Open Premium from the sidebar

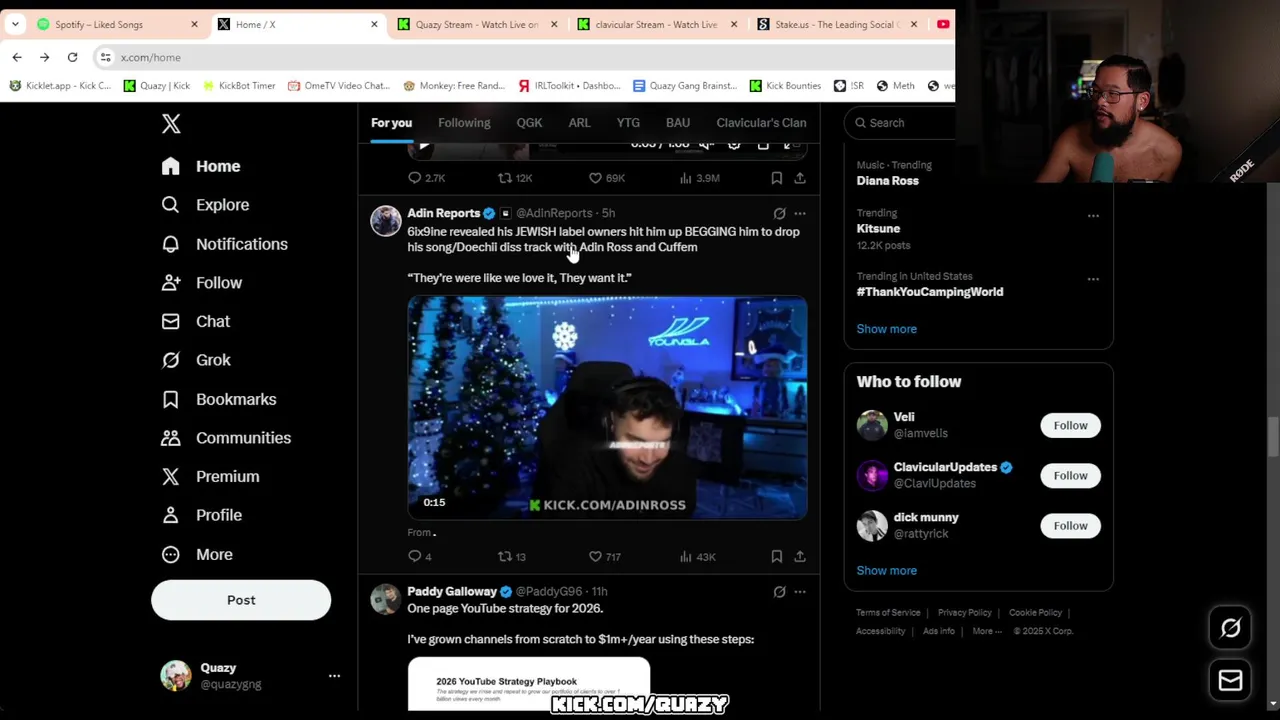pos(211,477)
